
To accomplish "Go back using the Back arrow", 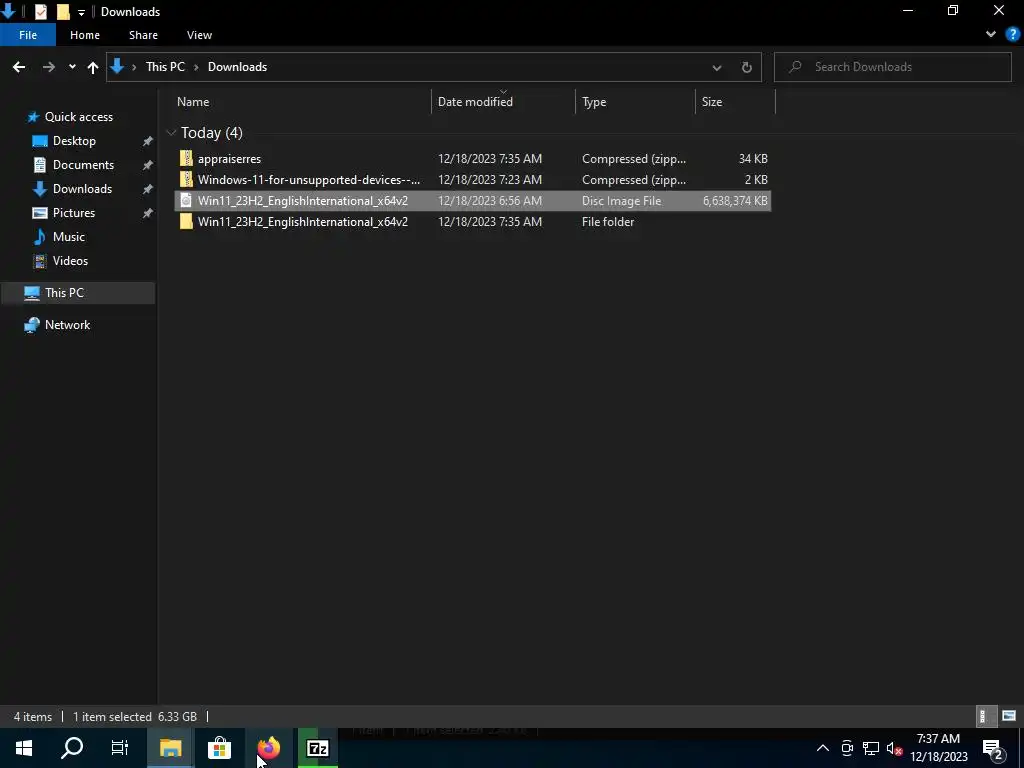I will tap(19, 67).
